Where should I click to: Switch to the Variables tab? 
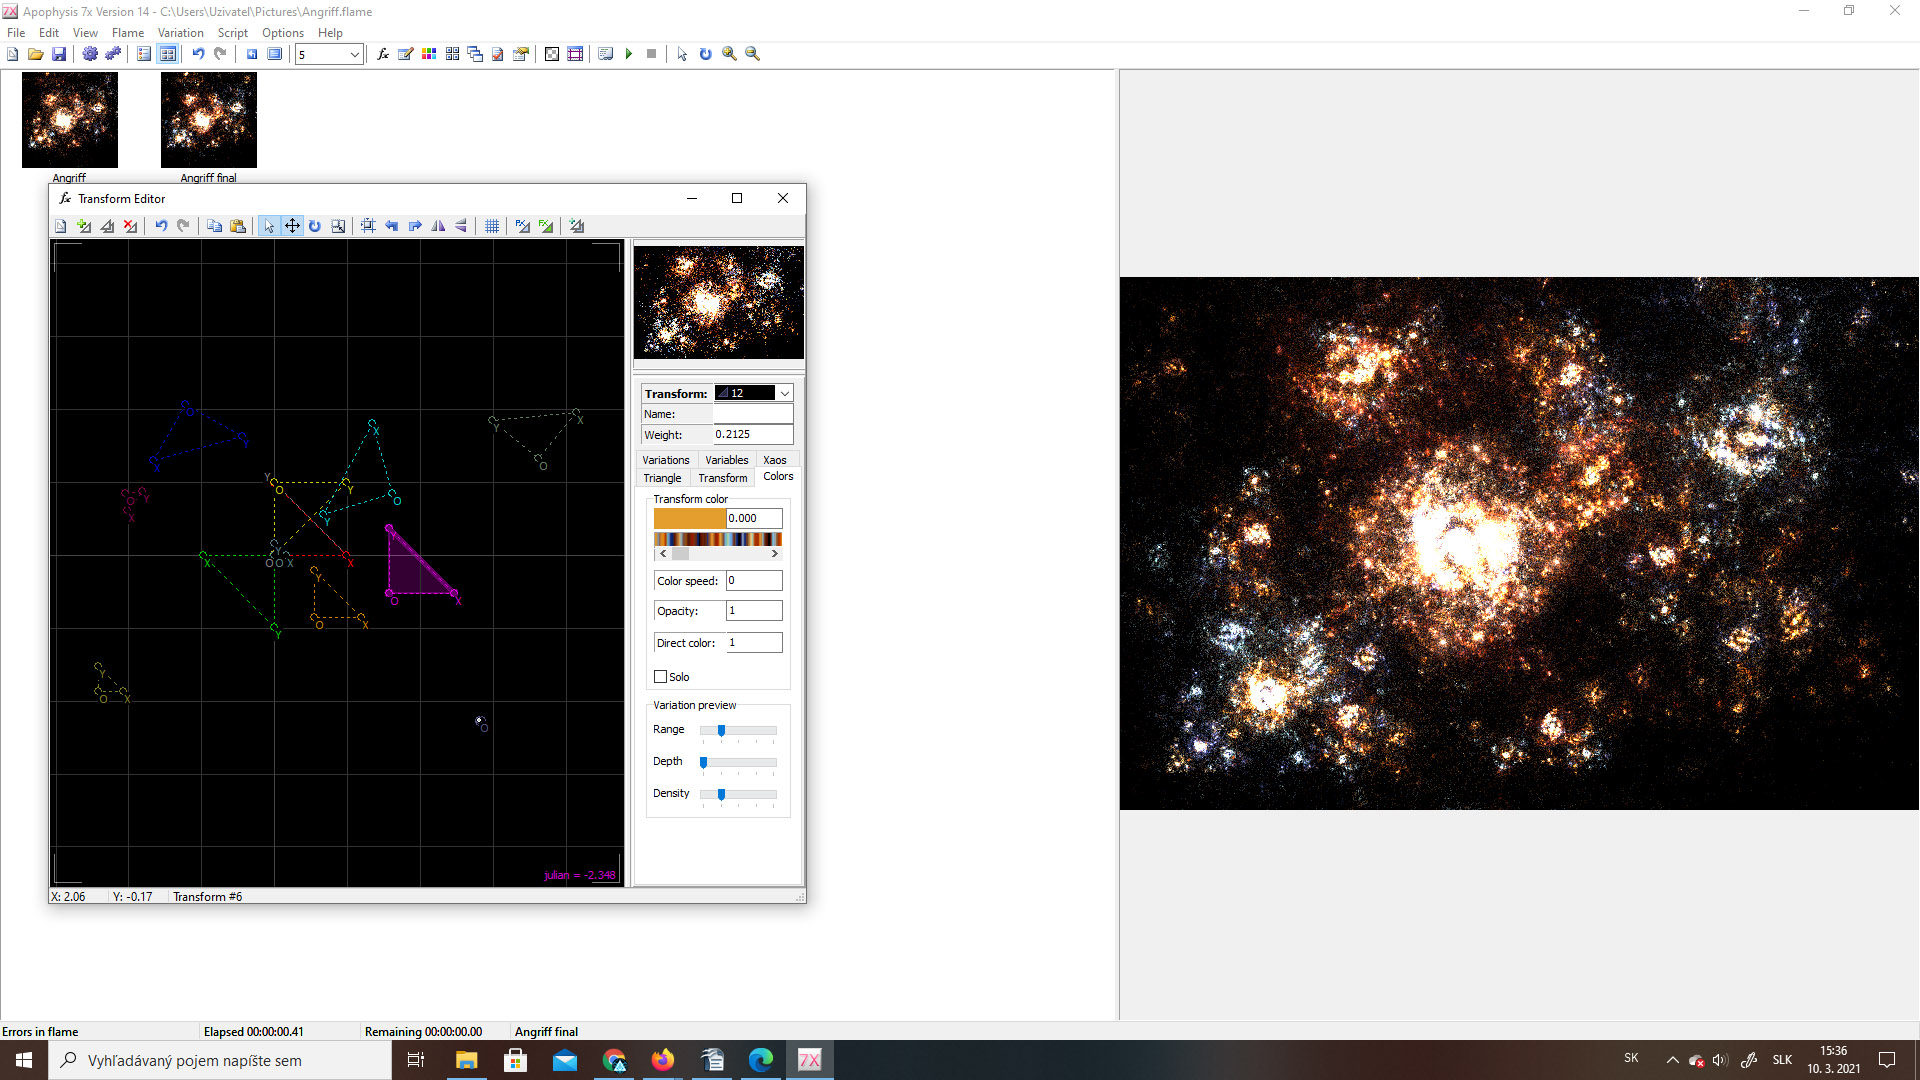tap(727, 460)
